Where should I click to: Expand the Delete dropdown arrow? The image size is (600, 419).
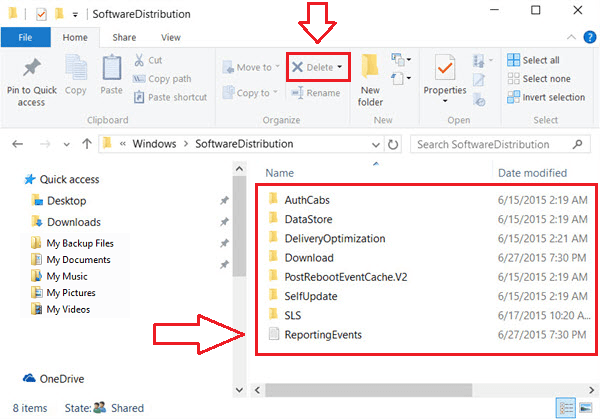pyautogui.click(x=340, y=68)
